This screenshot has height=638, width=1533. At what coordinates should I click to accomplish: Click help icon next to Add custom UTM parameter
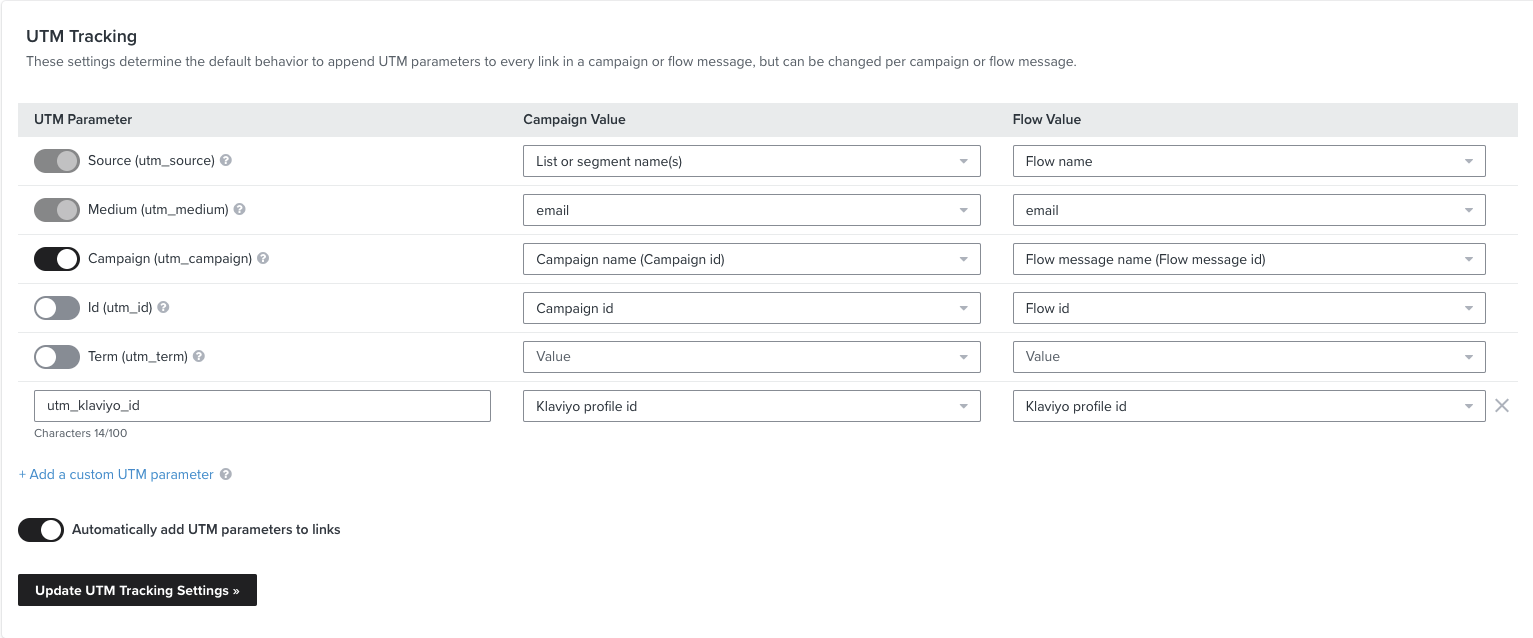(x=226, y=475)
